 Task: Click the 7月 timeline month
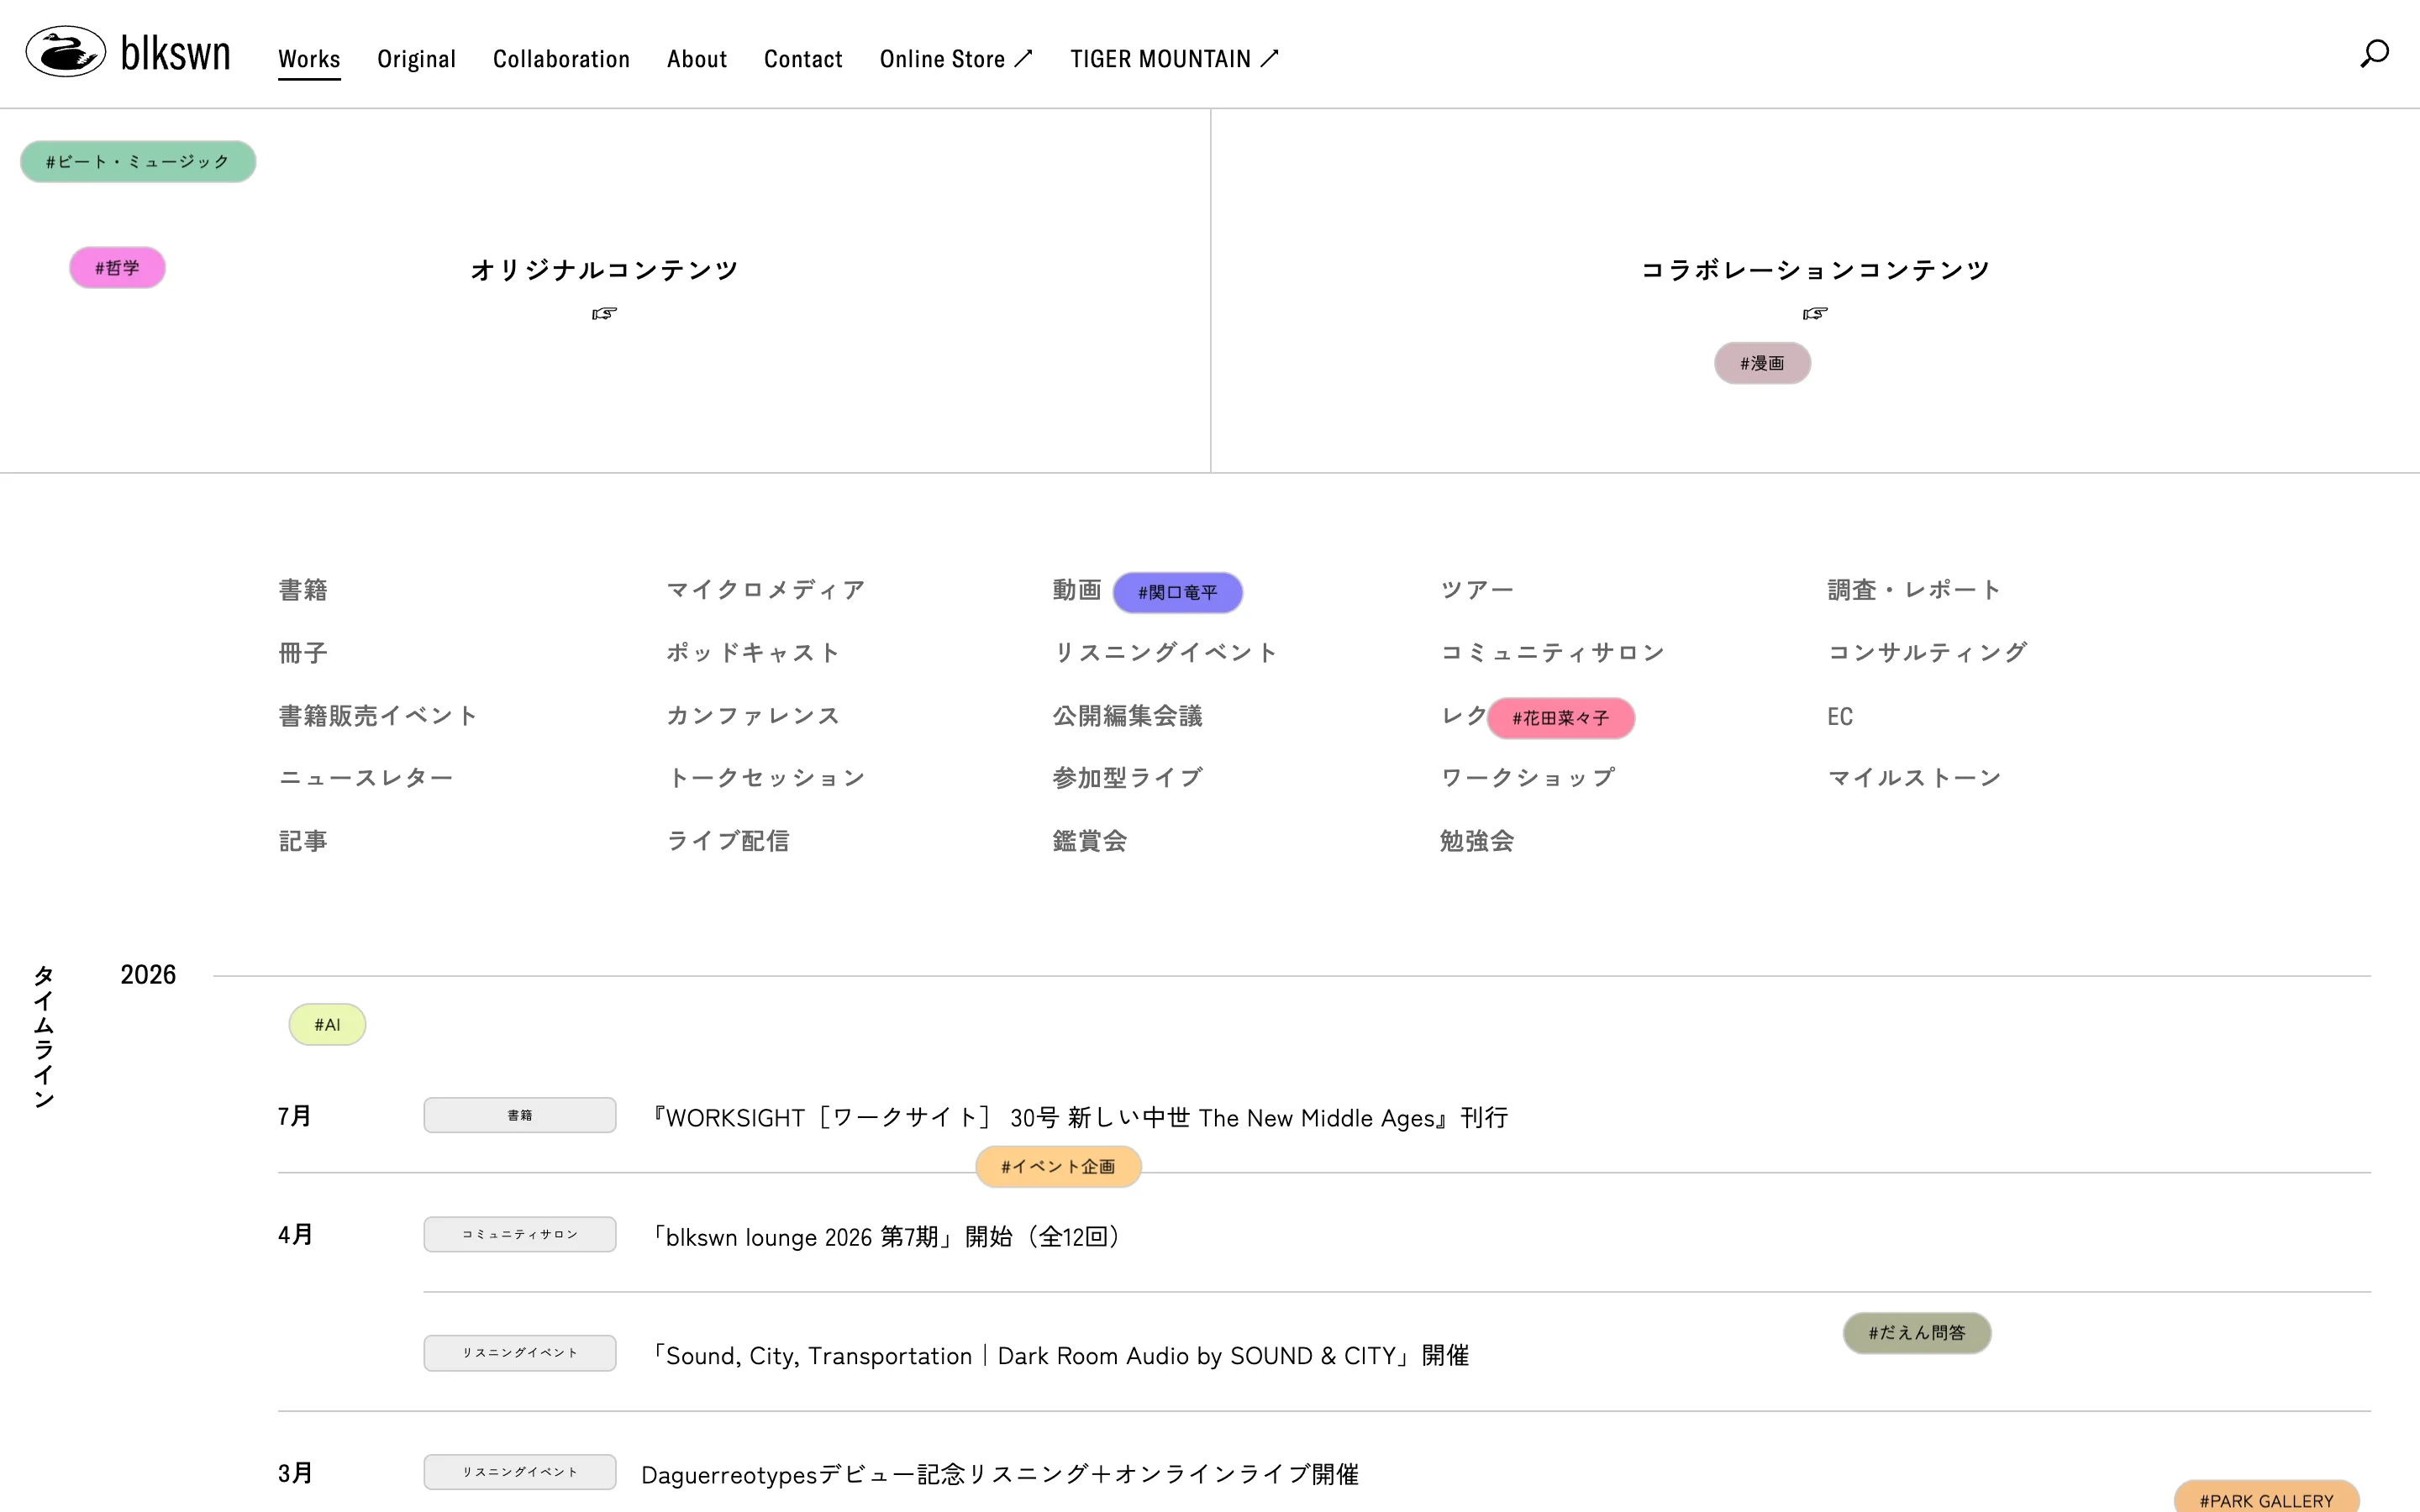295,1116
